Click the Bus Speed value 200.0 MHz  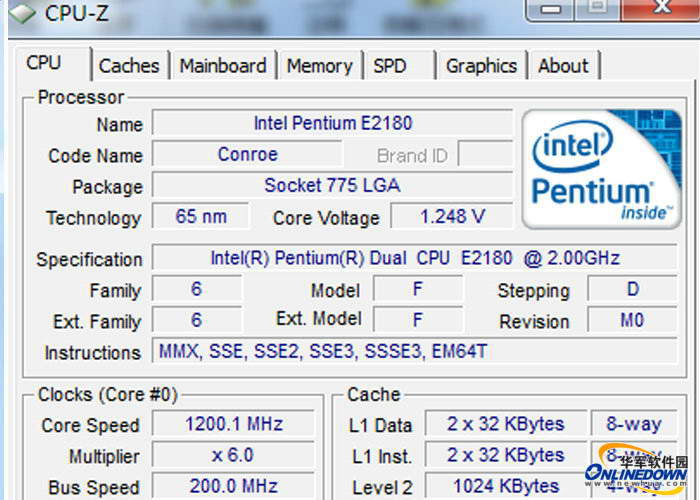tap(233, 486)
